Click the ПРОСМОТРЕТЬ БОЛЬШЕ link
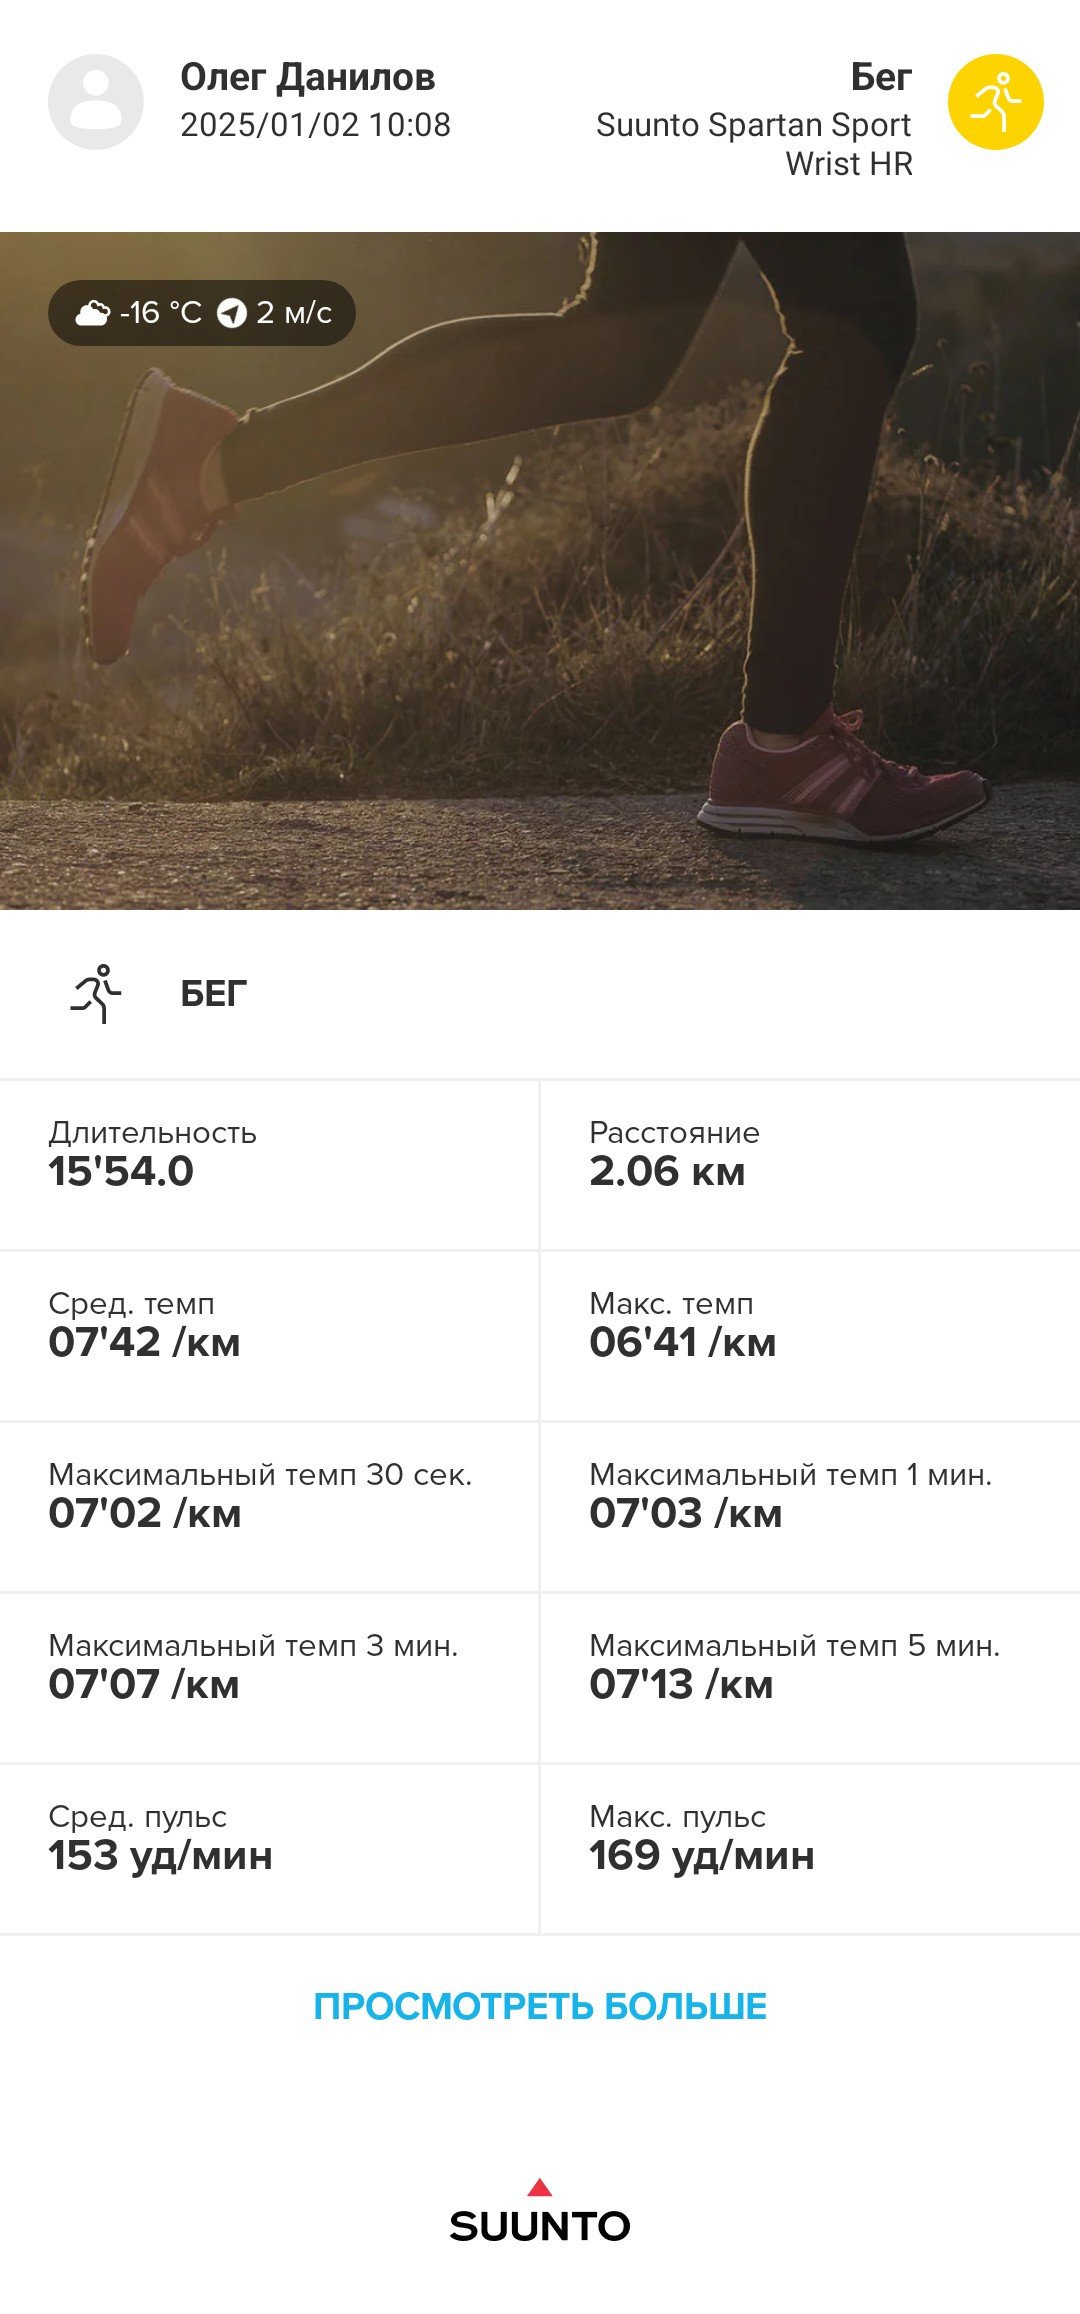 [540, 2007]
